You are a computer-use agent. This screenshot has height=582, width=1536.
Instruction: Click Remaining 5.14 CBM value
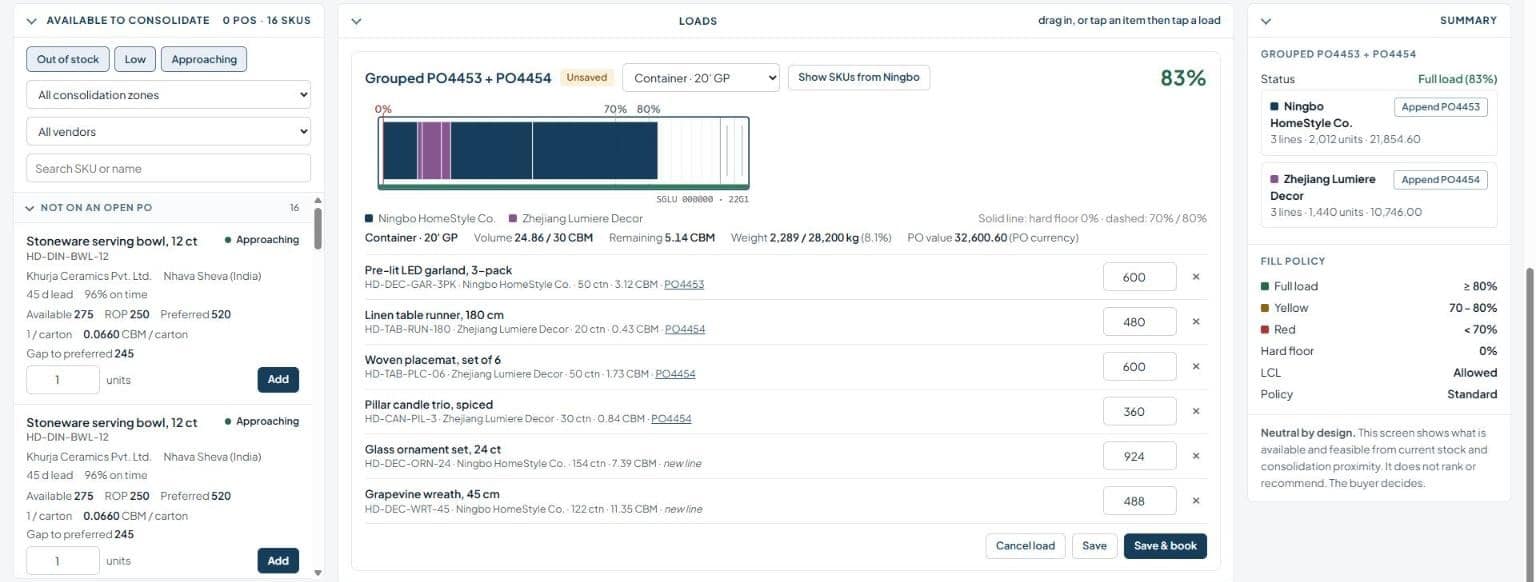(690, 238)
